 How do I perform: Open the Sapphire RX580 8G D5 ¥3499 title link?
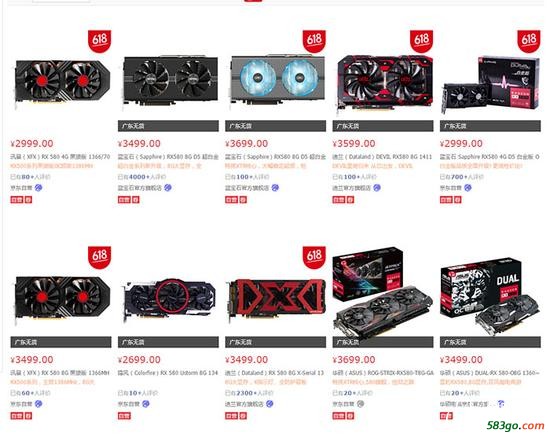point(168,156)
